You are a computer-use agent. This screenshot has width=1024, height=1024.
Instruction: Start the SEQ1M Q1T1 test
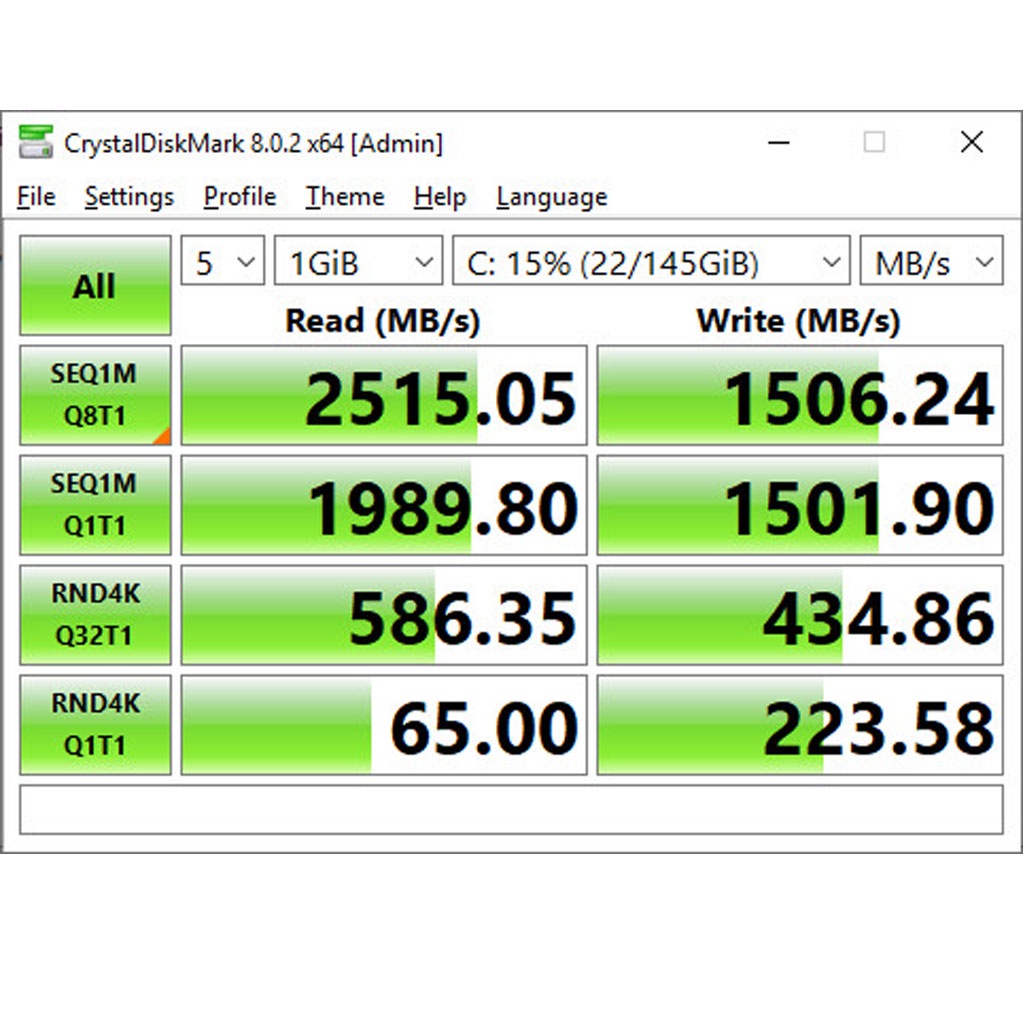pyautogui.click(x=95, y=505)
